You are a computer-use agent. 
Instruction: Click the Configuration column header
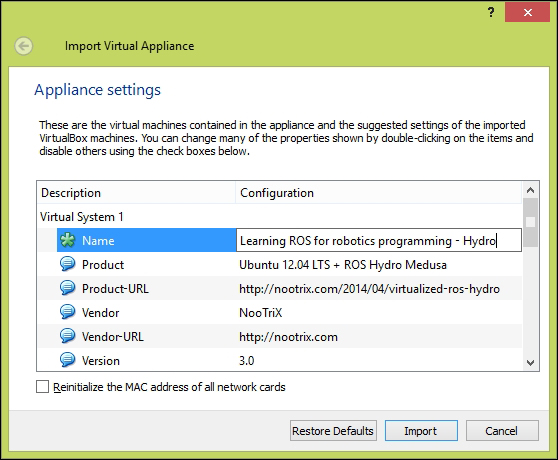pyautogui.click(x=379, y=192)
